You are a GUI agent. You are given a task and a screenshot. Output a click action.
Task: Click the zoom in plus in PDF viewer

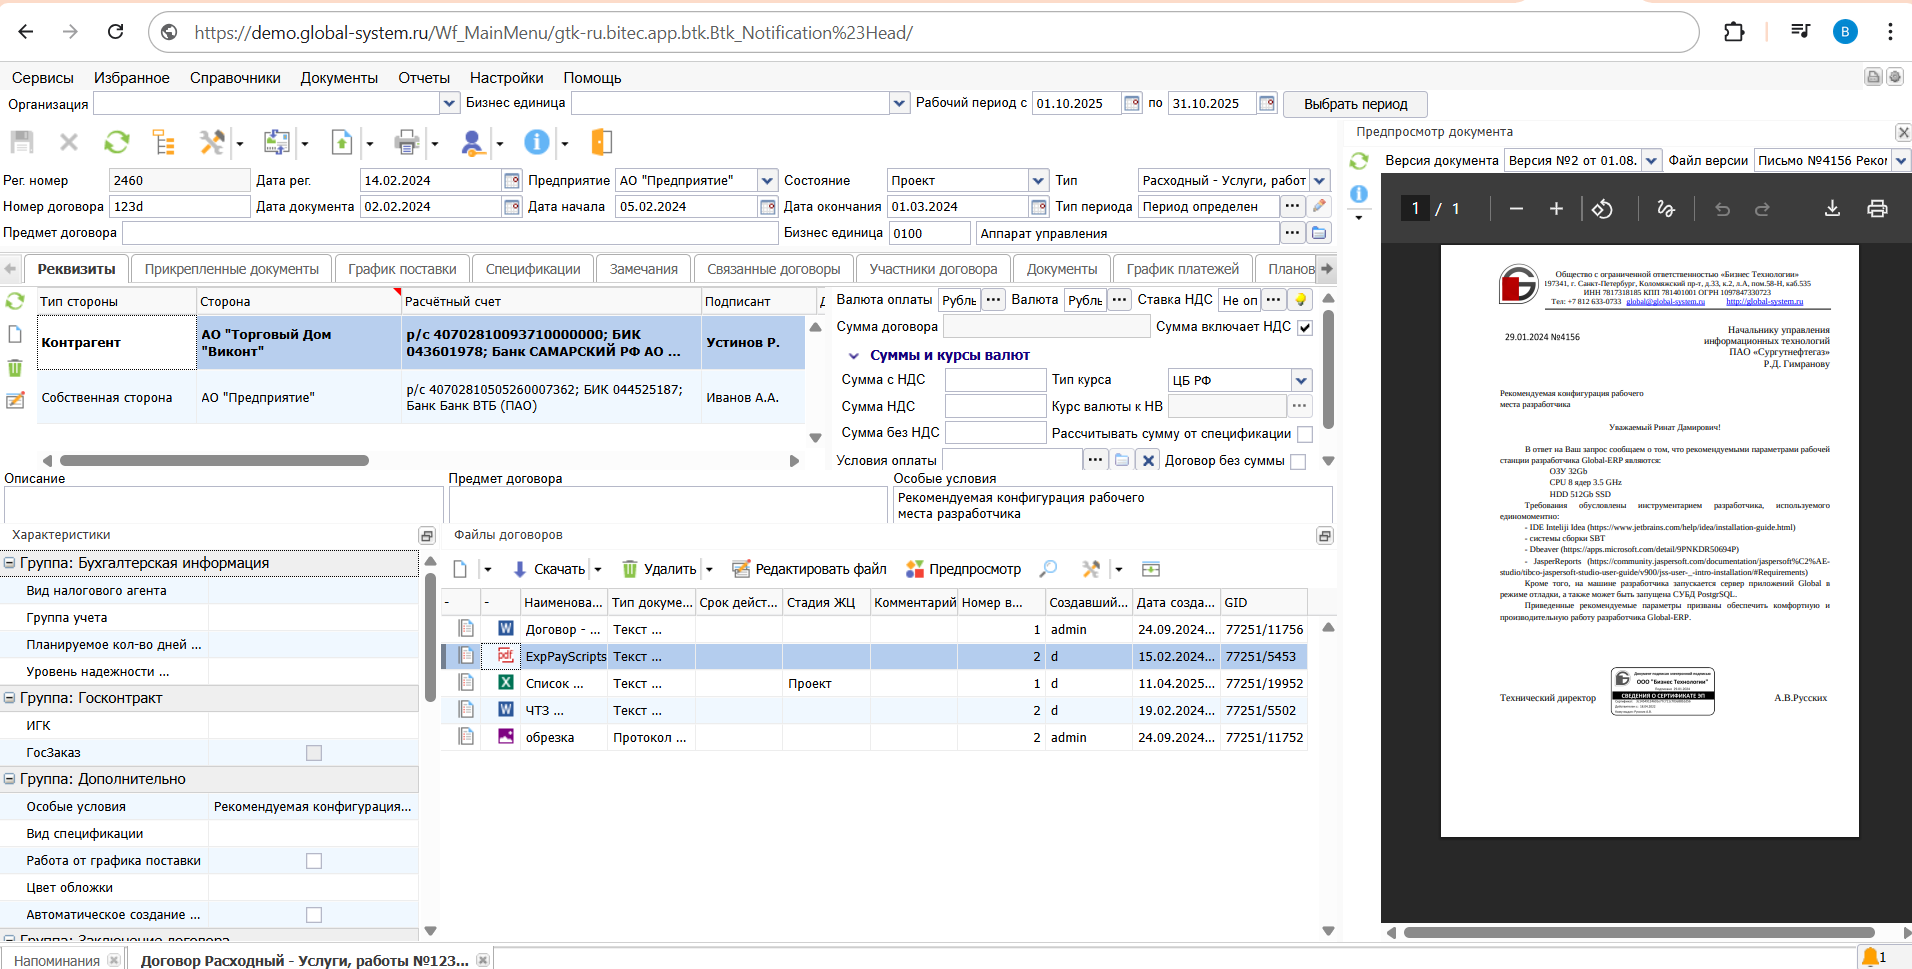point(1556,208)
